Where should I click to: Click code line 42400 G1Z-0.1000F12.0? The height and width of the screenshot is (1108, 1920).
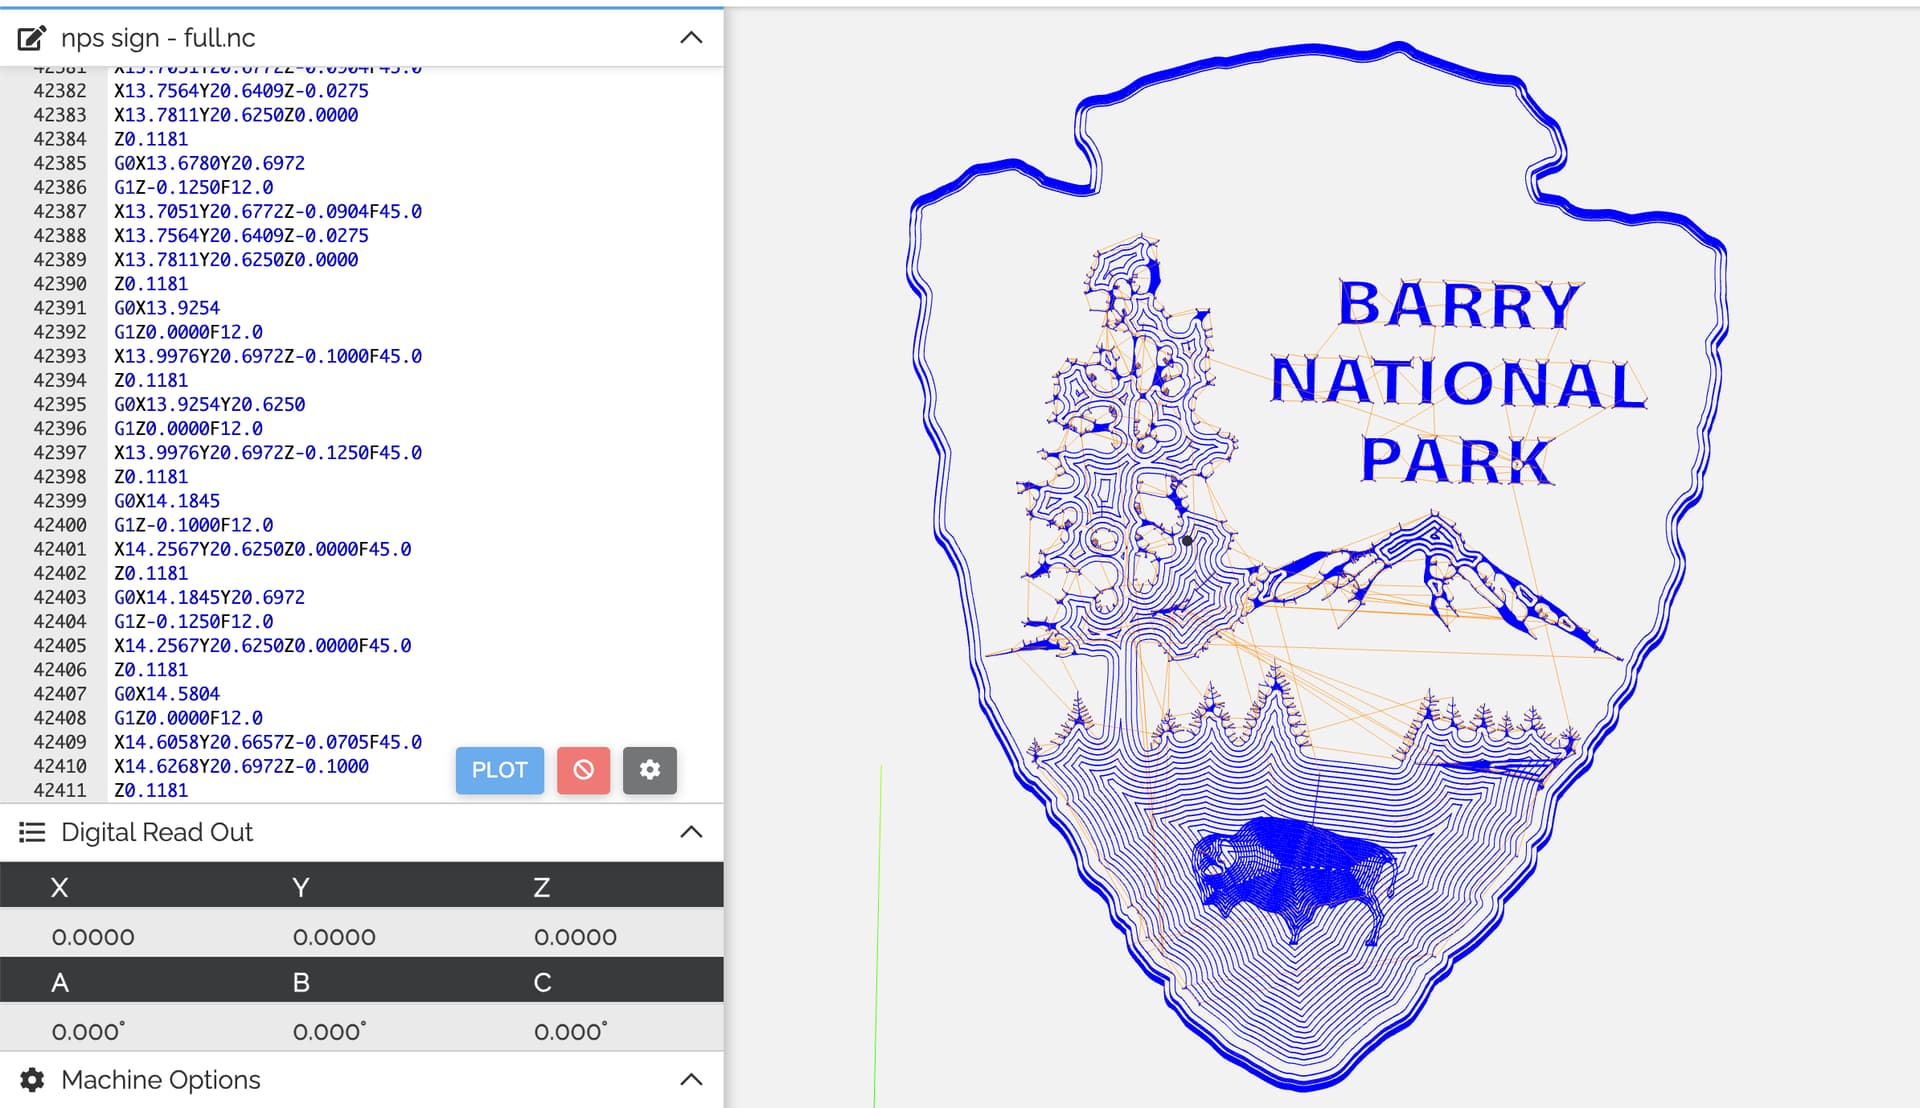193,525
